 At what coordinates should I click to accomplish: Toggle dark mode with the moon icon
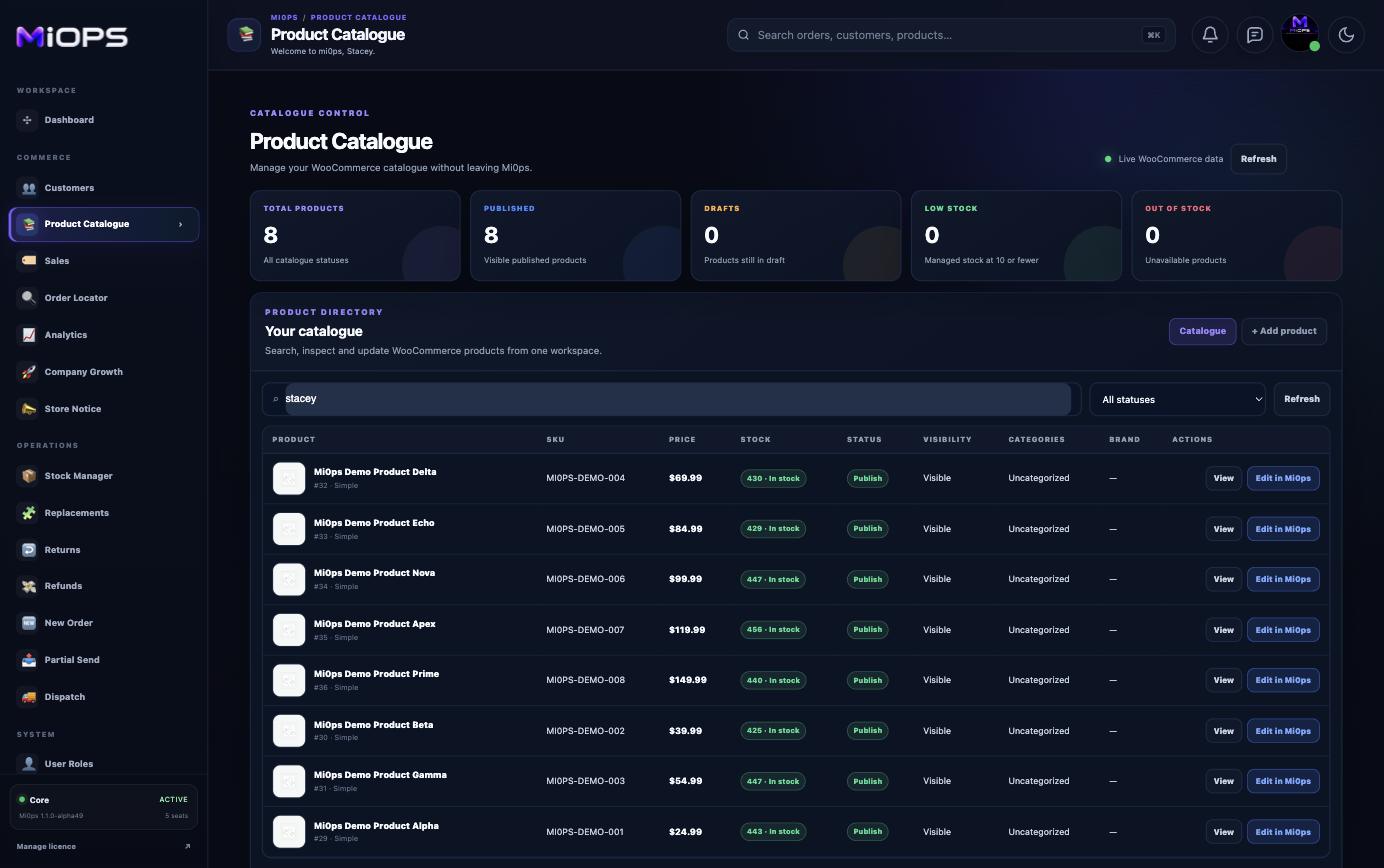click(x=1346, y=35)
